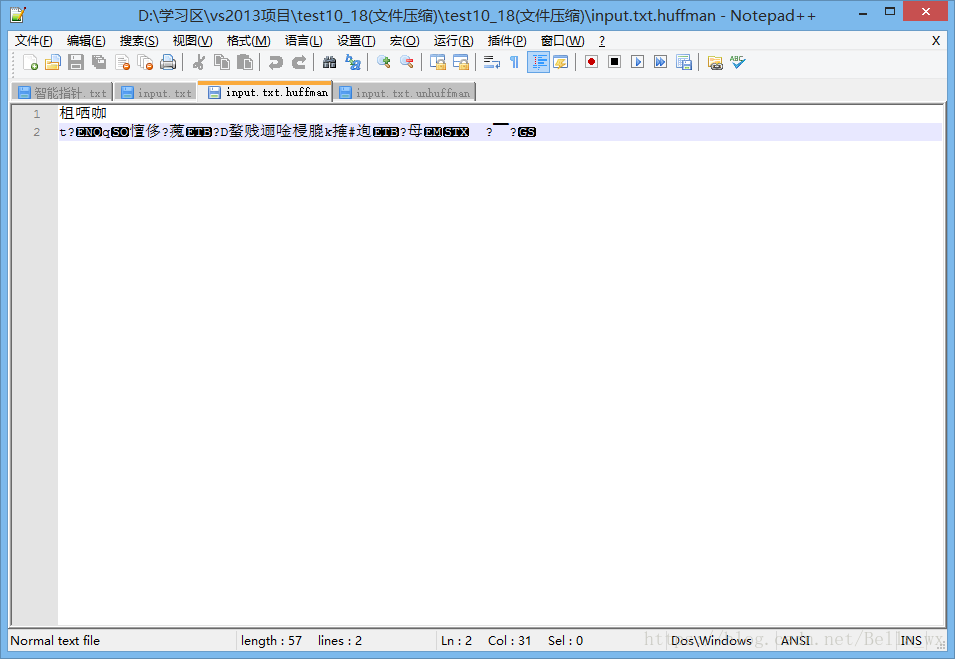The image size is (955, 659).
Task: Select the input.txt.huffman tab
Action: click(x=266, y=92)
